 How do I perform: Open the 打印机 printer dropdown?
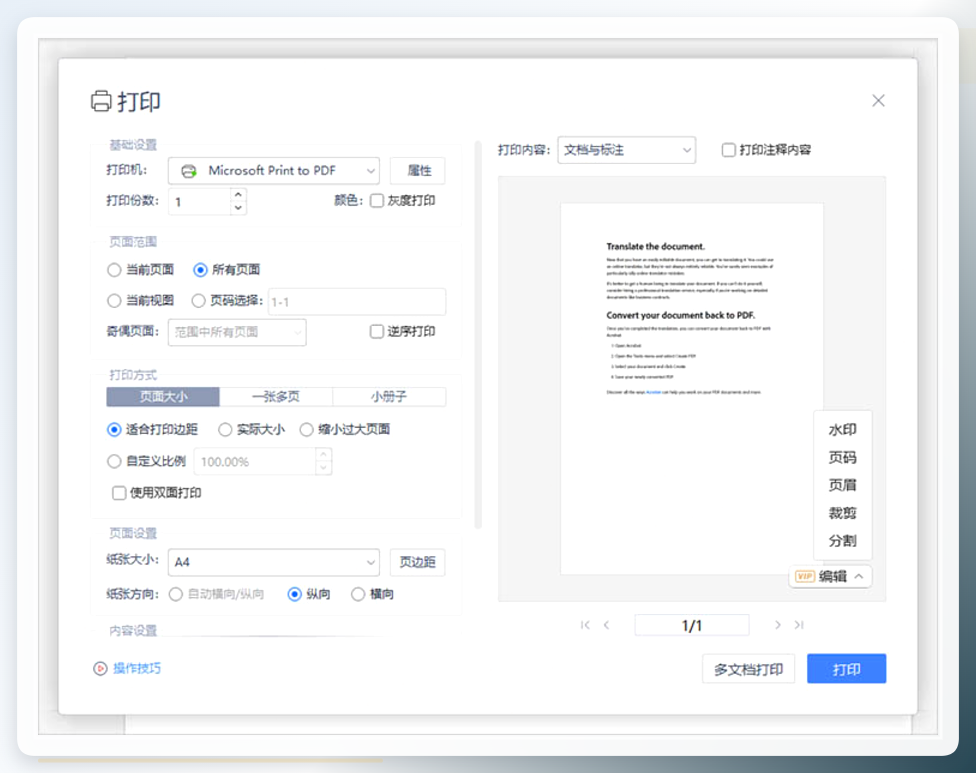274,171
